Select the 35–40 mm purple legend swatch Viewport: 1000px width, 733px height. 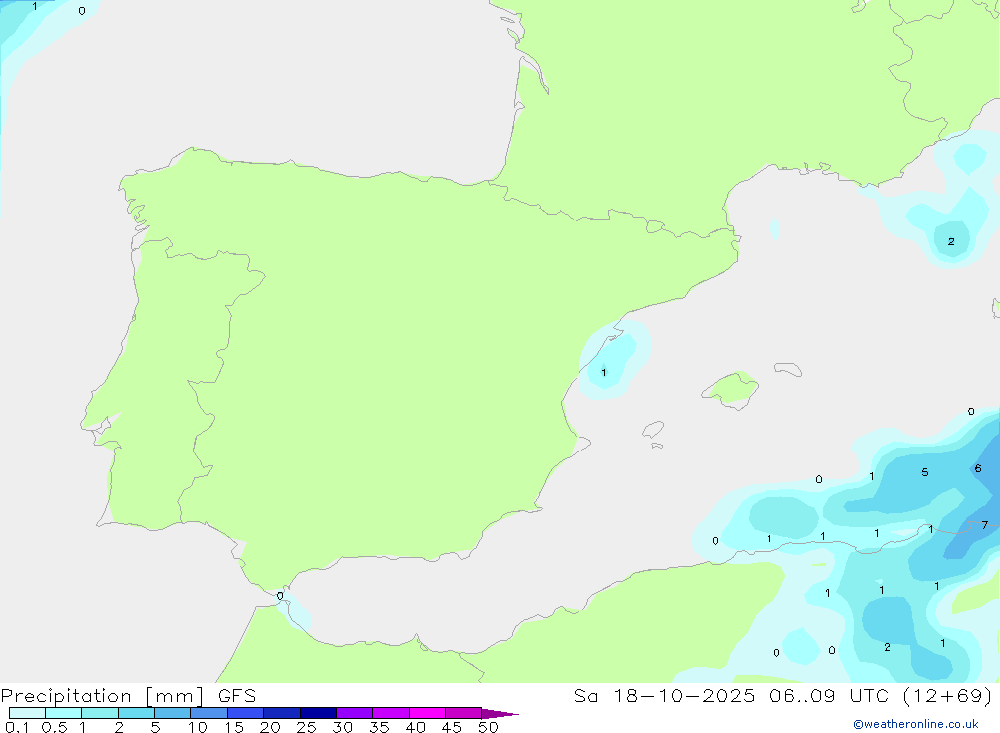coord(391,713)
